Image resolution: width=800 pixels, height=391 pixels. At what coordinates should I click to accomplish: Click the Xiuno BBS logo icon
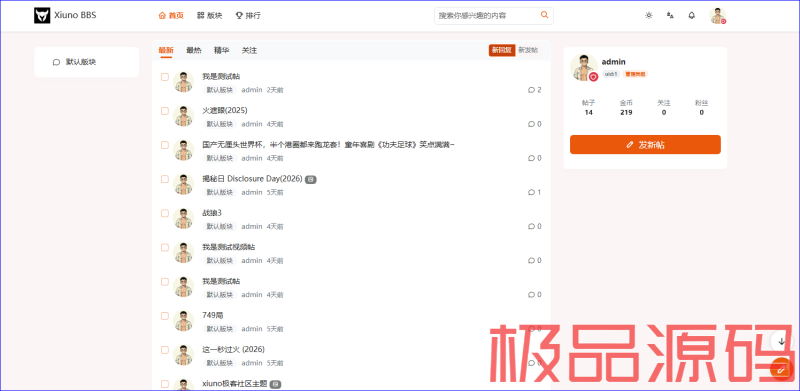tap(42, 15)
